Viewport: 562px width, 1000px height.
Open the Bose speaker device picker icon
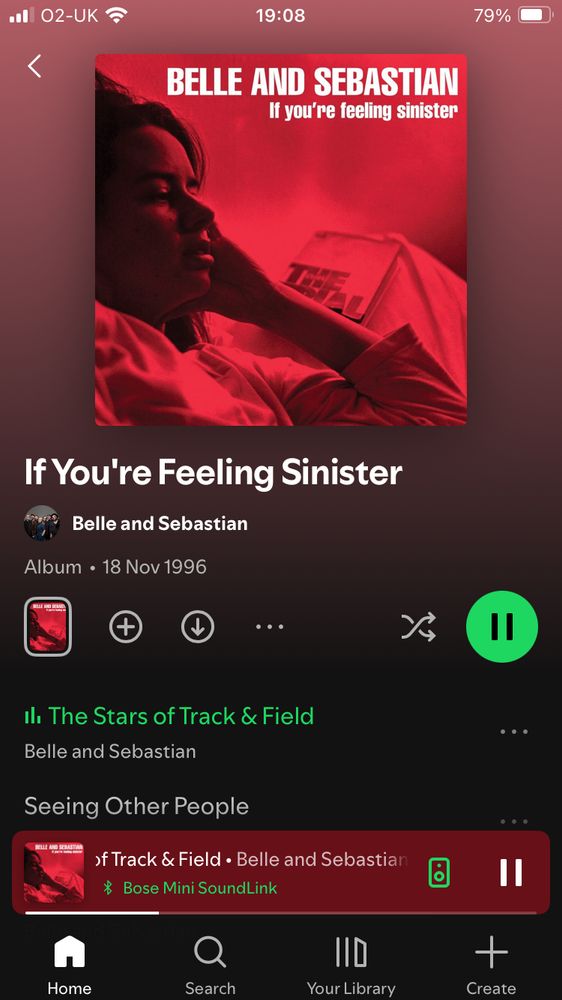pos(439,872)
